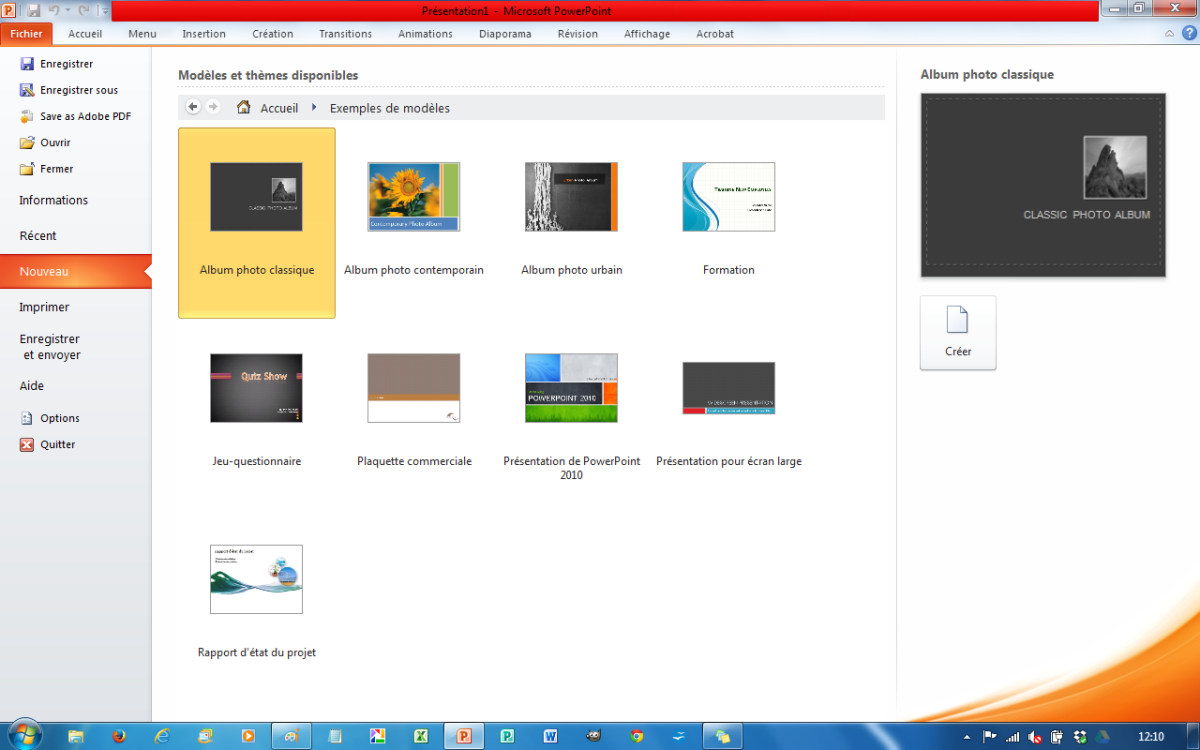Switch to the Accueil ribbon tab

tap(85, 33)
